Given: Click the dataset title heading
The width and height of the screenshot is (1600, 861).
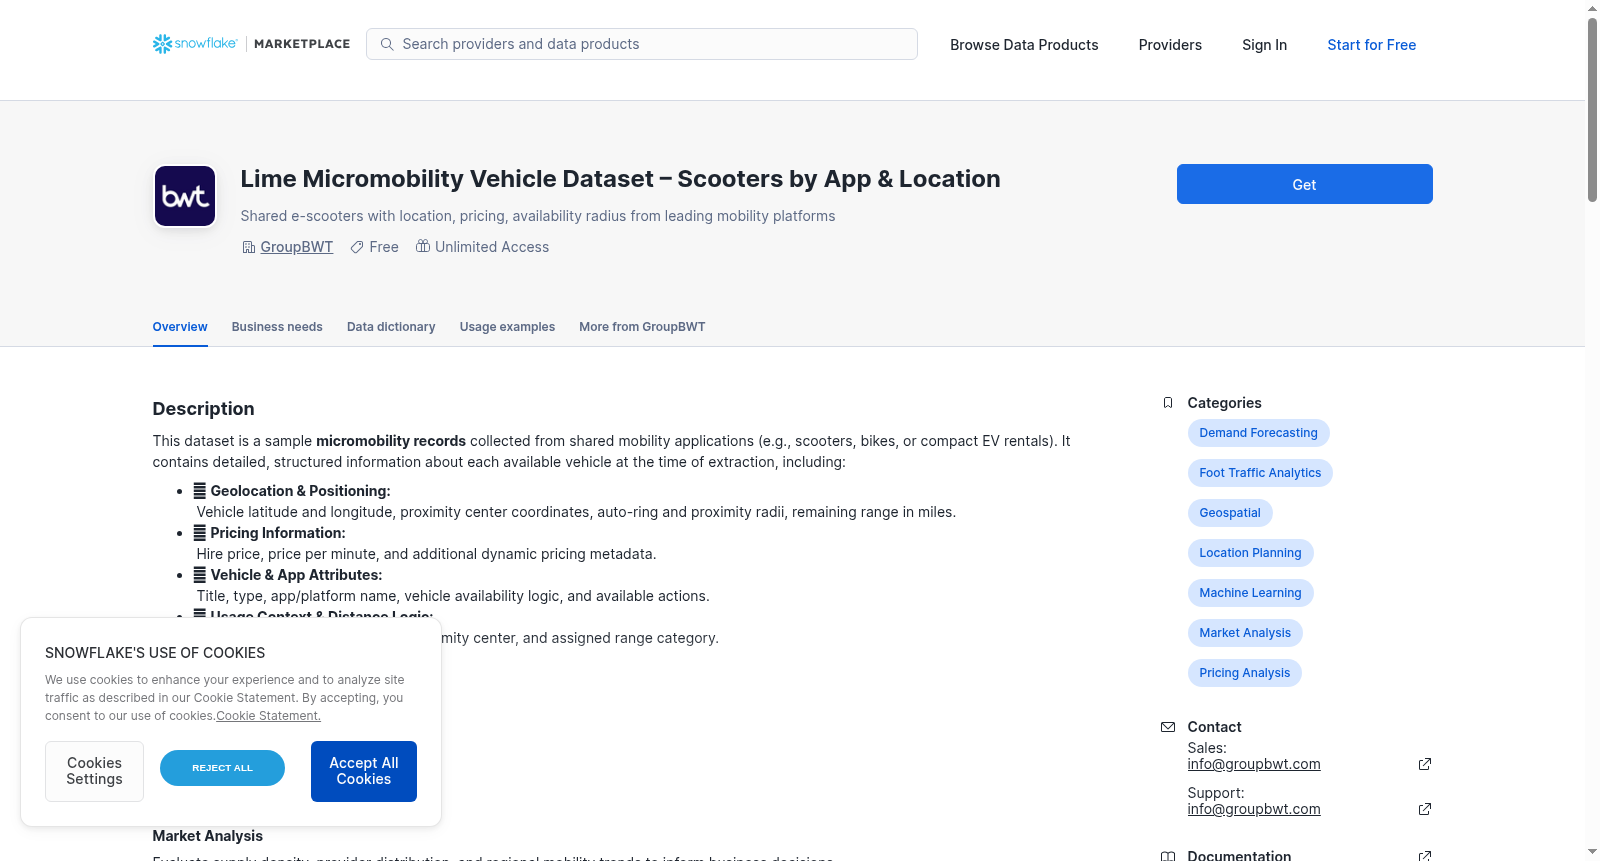Looking at the screenshot, I should 620,179.
